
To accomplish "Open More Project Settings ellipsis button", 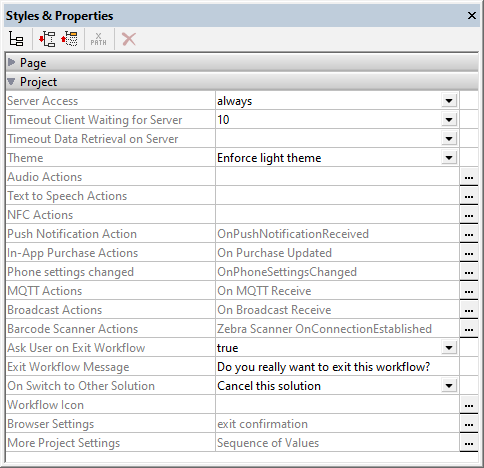I will [x=469, y=443].
